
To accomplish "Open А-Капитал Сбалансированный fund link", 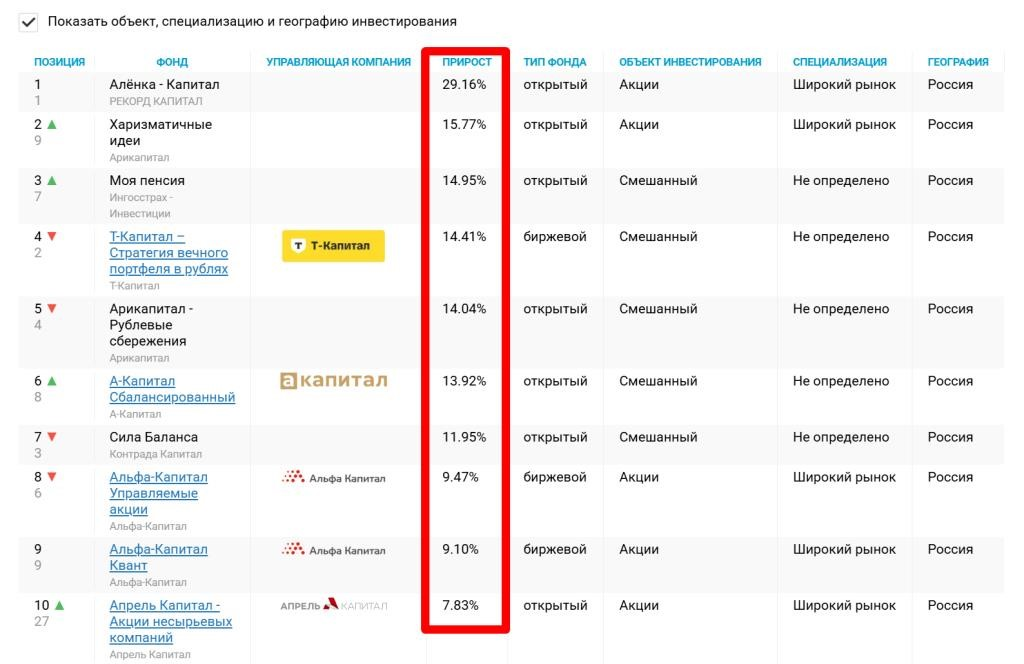I will 172,389.
